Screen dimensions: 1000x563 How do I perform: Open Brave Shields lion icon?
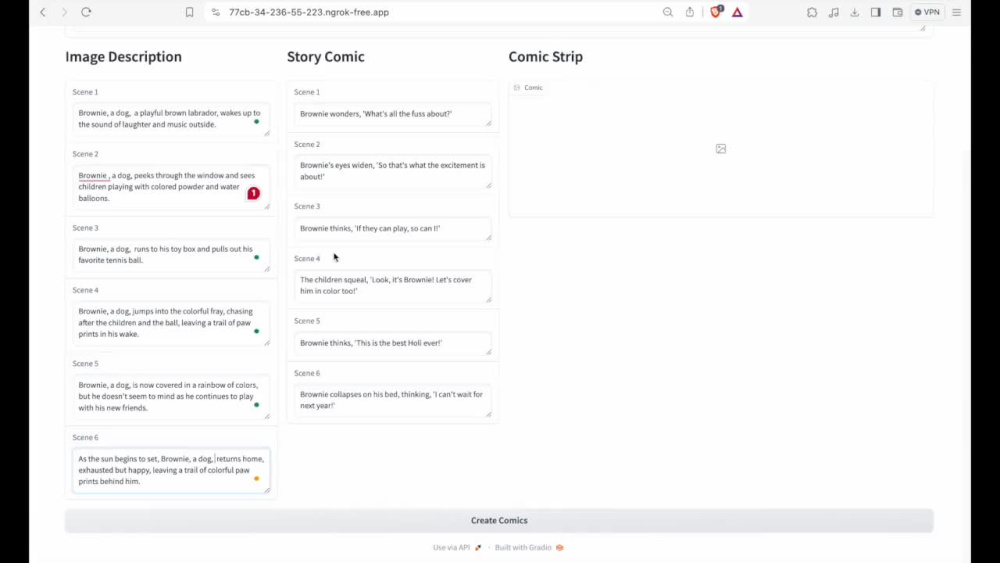tap(716, 11)
